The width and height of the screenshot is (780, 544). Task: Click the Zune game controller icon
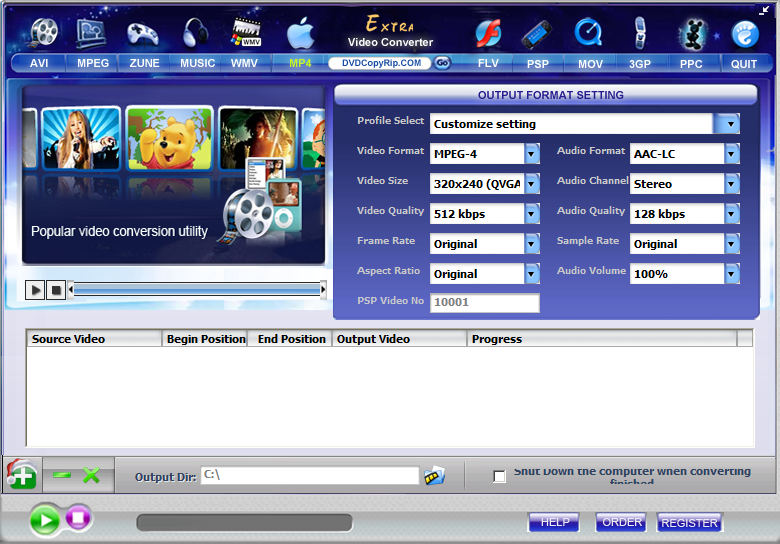[x=143, y=34]
